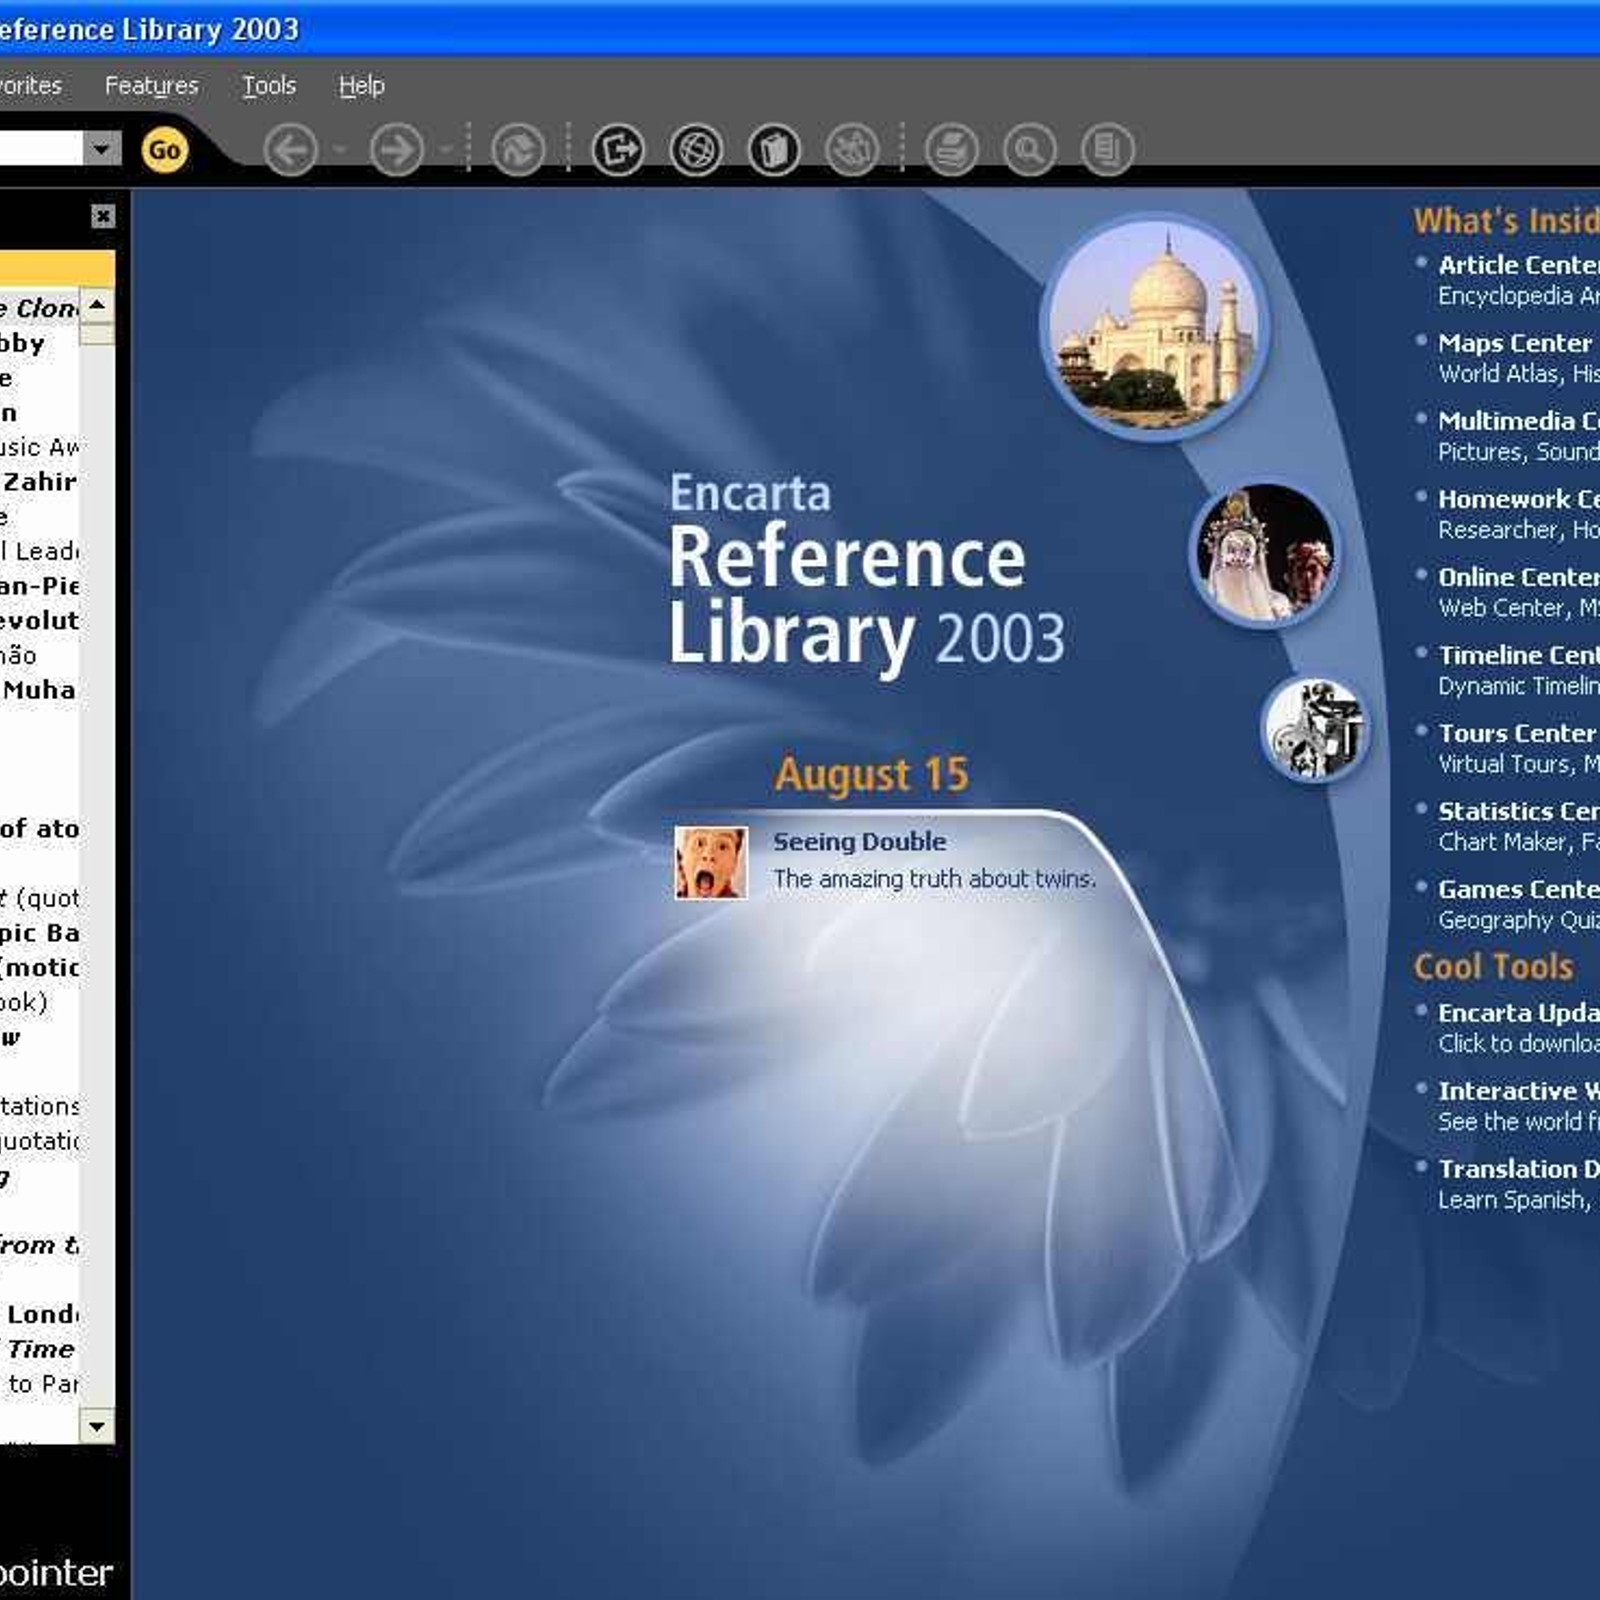Open the Online Center link

click(x=1519, y=577)
